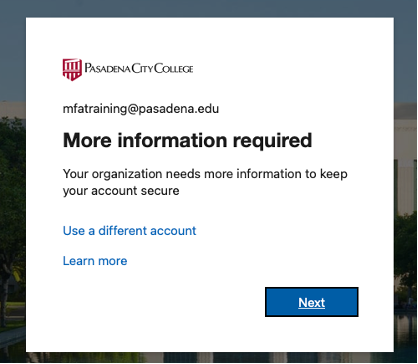Click 'your account secure' in the description
This screenshot has width=418, height=364.
point(121,191)
